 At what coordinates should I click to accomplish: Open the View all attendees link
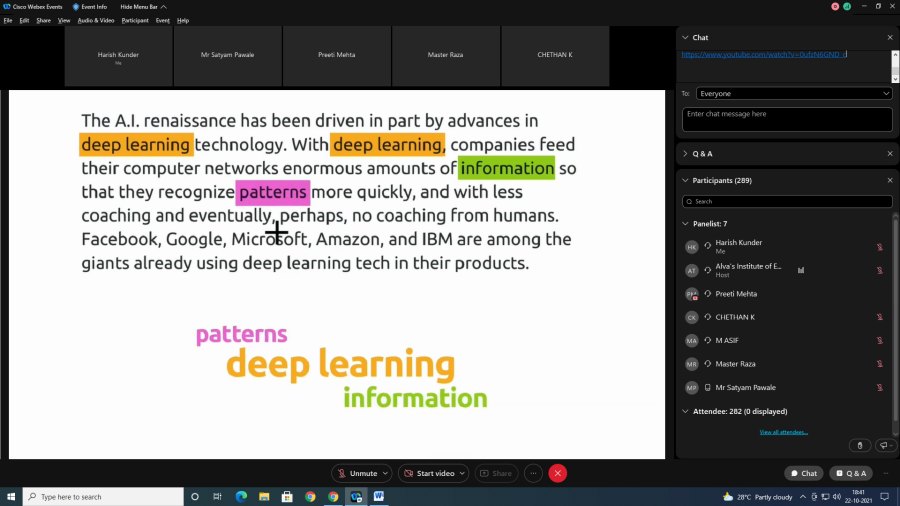(783, 432)
